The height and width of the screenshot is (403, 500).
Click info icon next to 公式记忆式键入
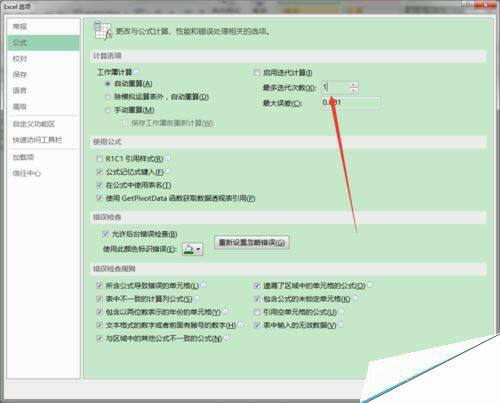click(168, 171)
